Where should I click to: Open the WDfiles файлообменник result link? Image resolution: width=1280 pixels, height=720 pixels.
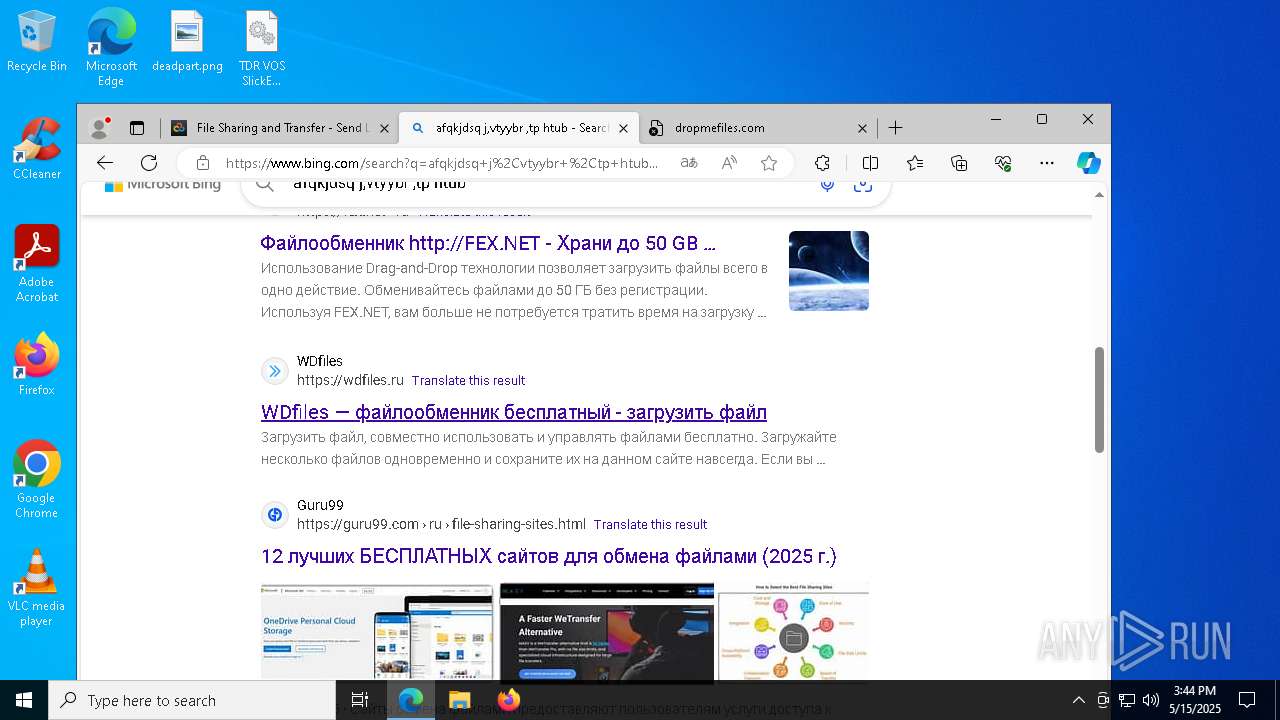[514, 412]
